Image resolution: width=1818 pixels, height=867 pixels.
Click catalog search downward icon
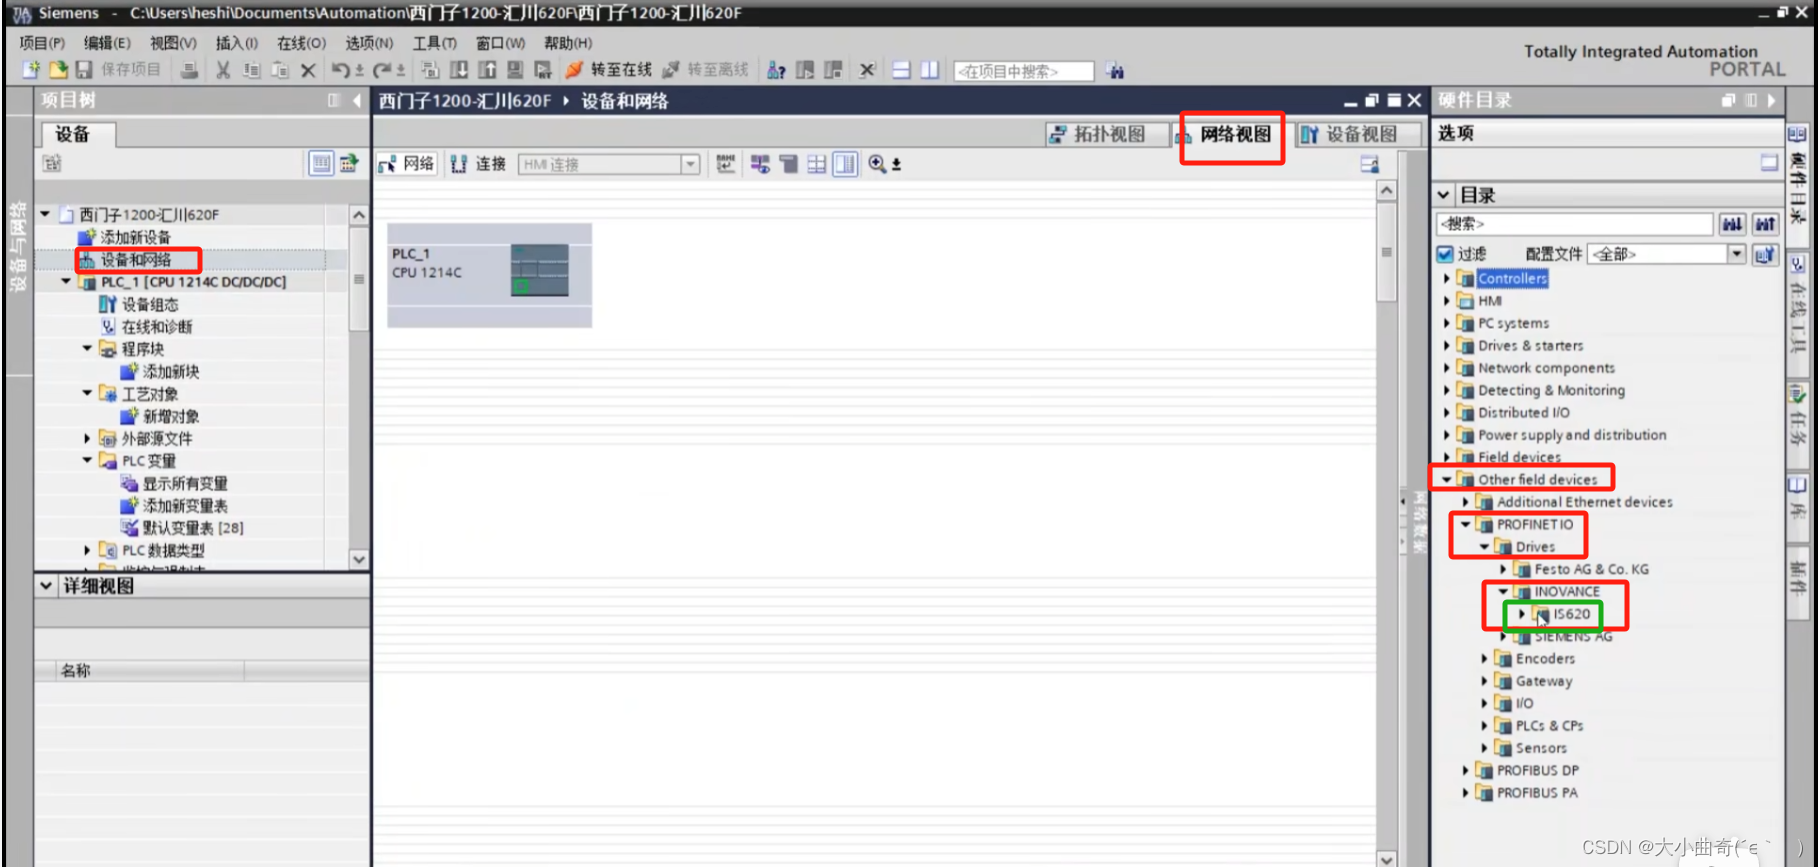(1732, 224)
